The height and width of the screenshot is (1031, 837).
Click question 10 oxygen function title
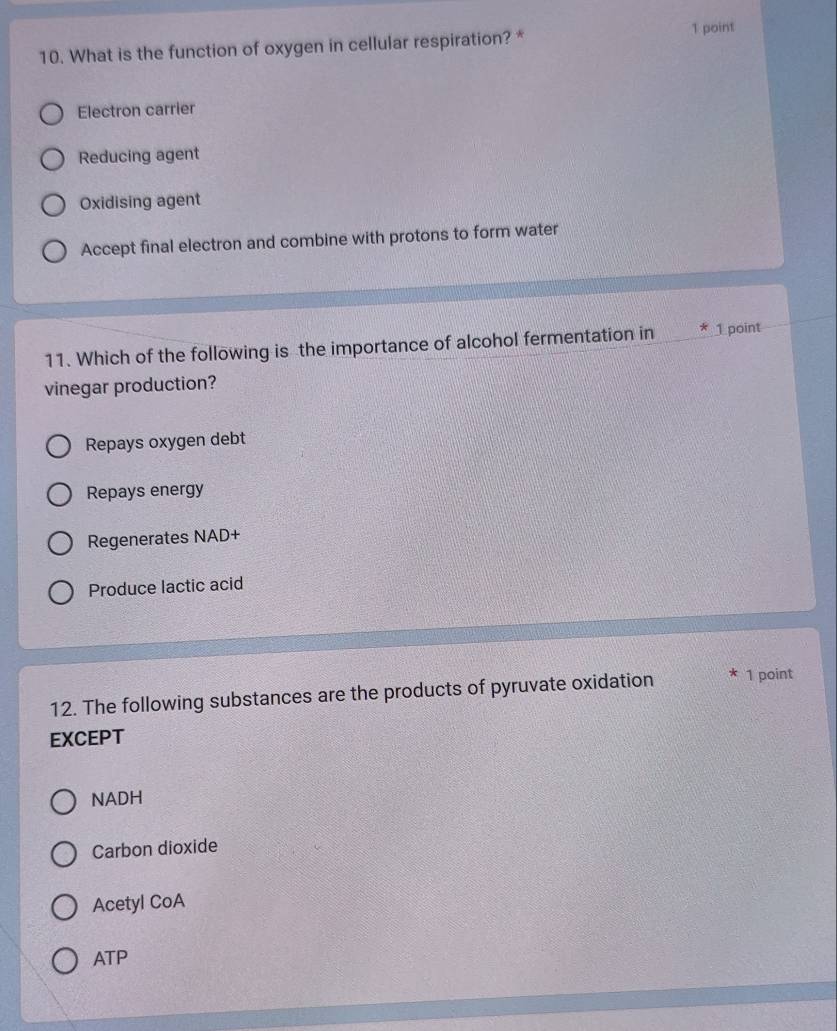[281, 47]
